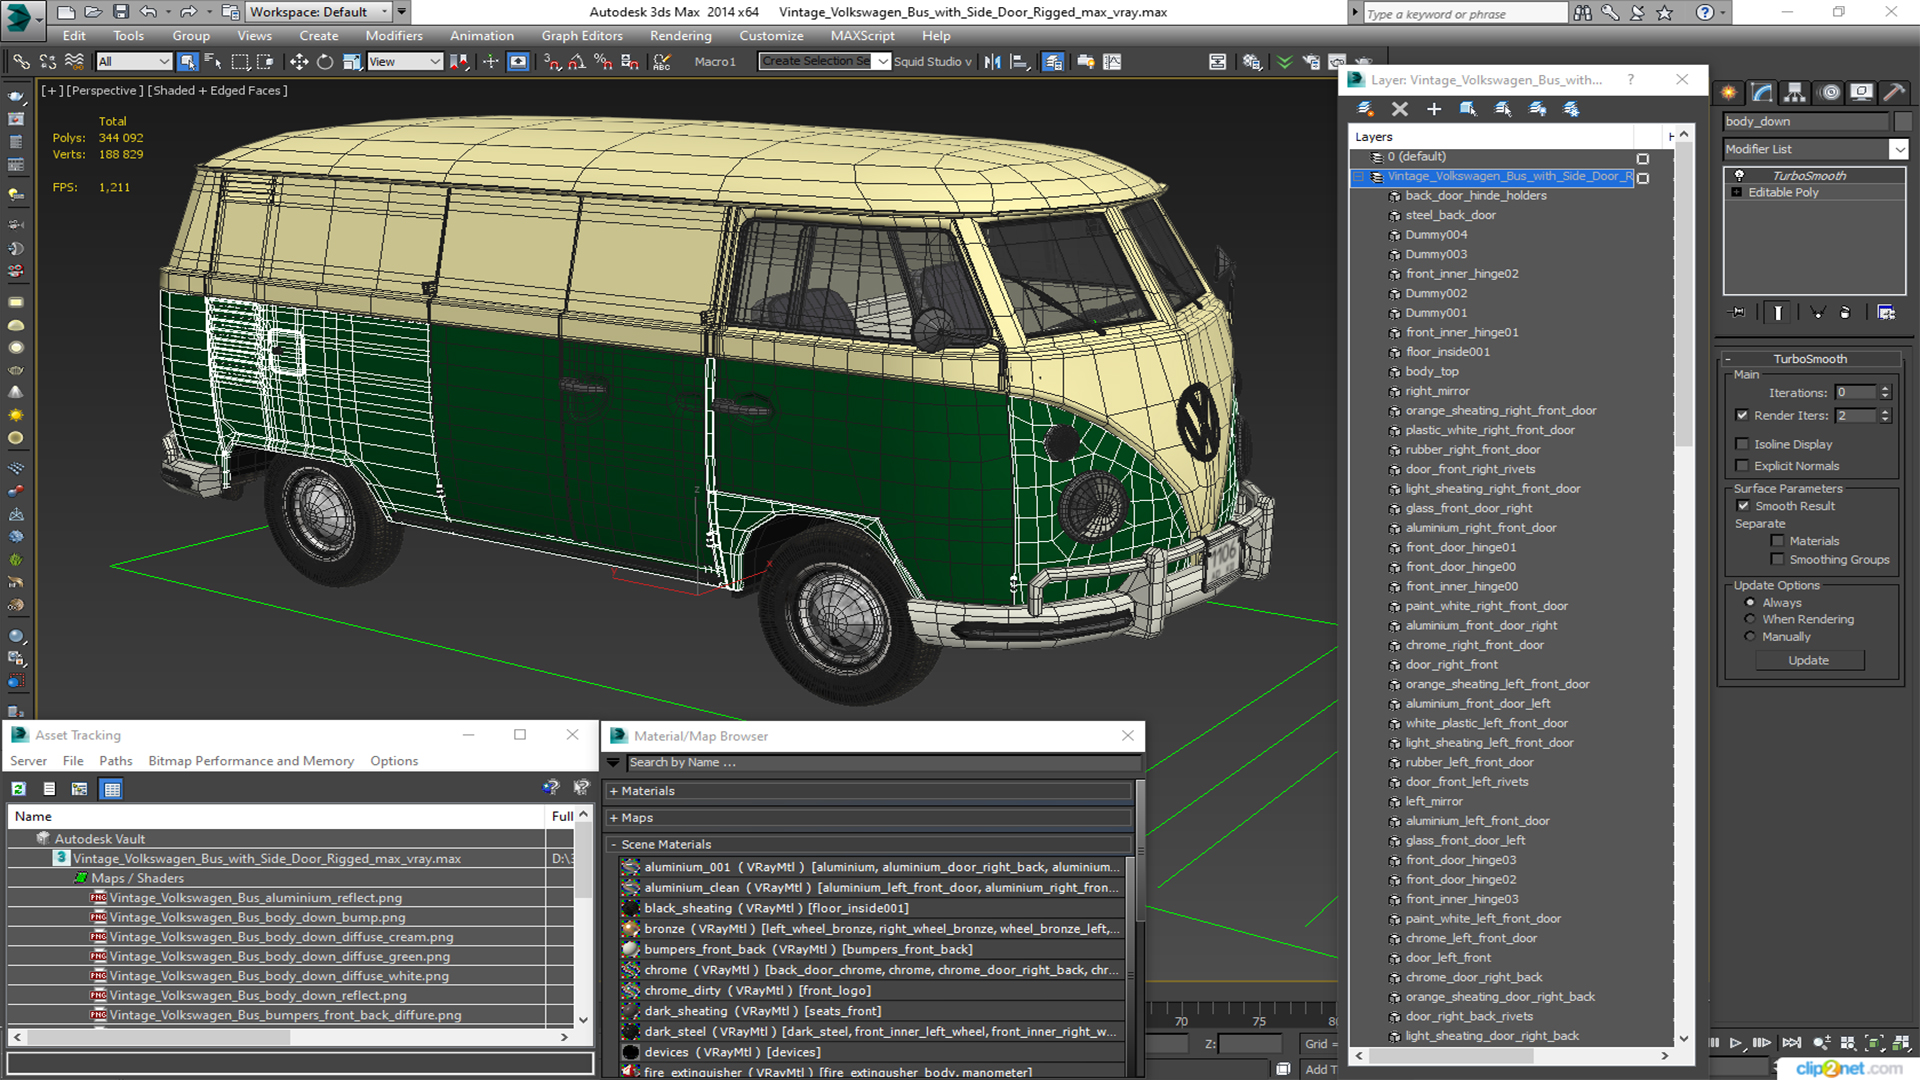Click the Undo arrow in title bar
Viewport: 1920px width, 1080px height.
pyautogui.click(x=148, y=12)
